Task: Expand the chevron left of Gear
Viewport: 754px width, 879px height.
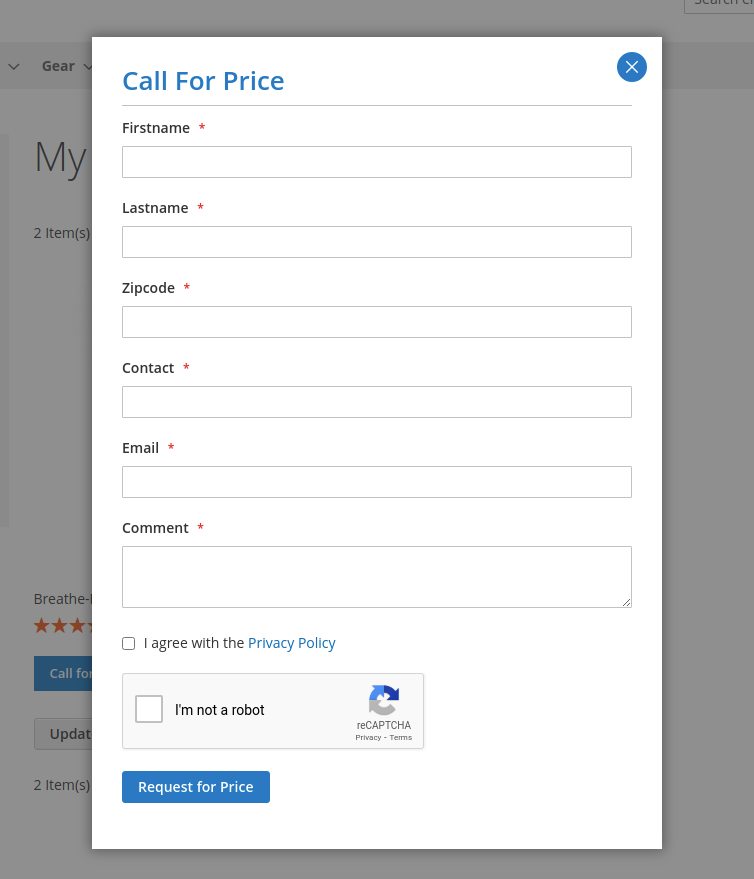Action: [14, 67]
